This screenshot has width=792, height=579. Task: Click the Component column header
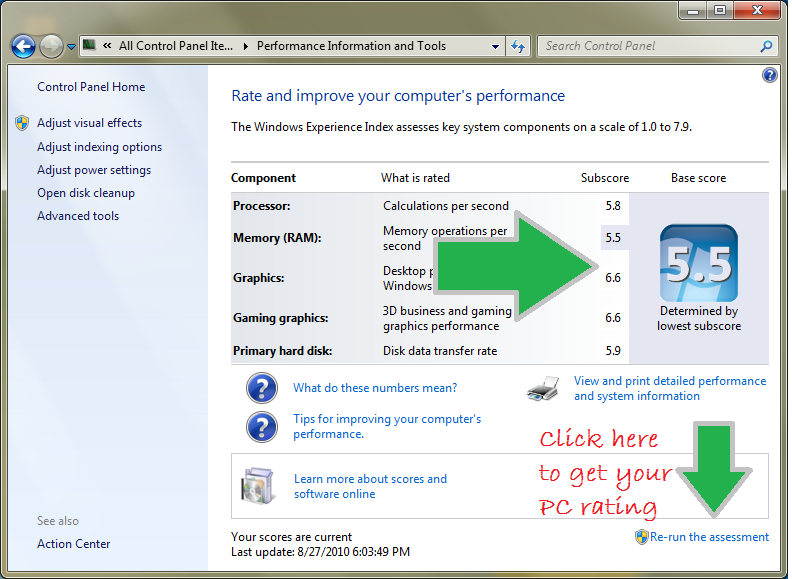click(x=263, y=178)
